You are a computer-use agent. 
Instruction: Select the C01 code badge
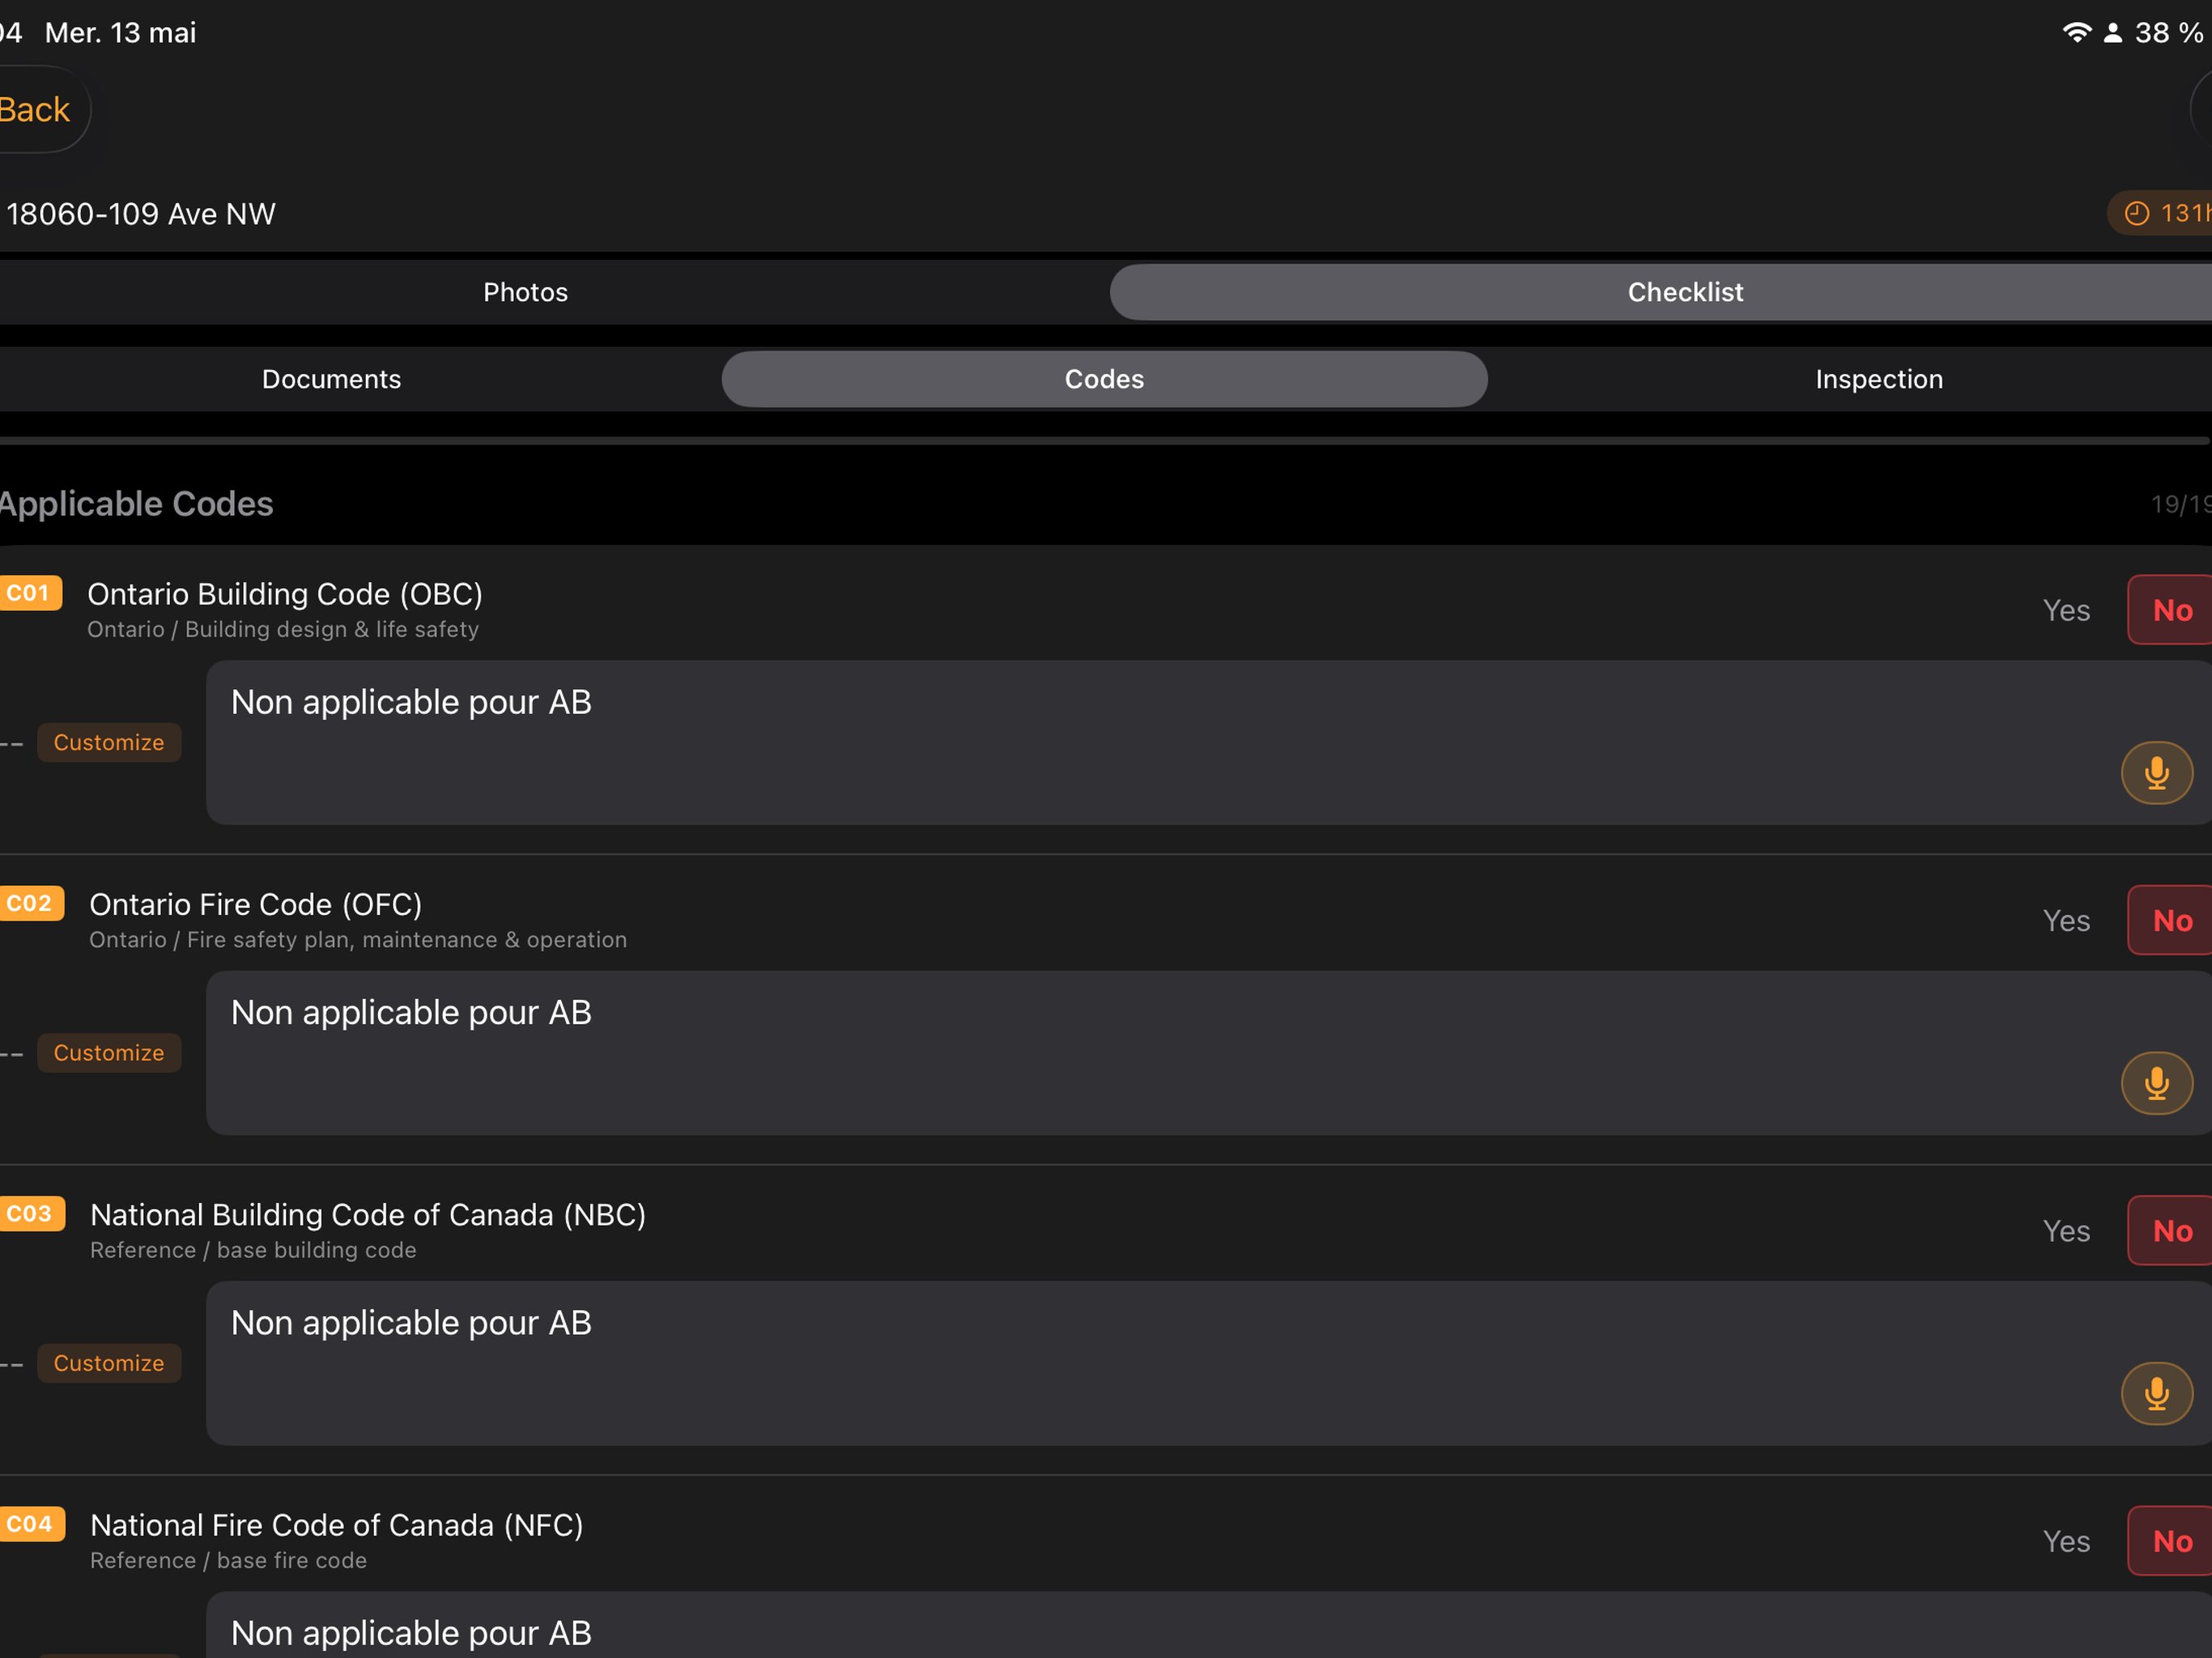tap(30, 593)
